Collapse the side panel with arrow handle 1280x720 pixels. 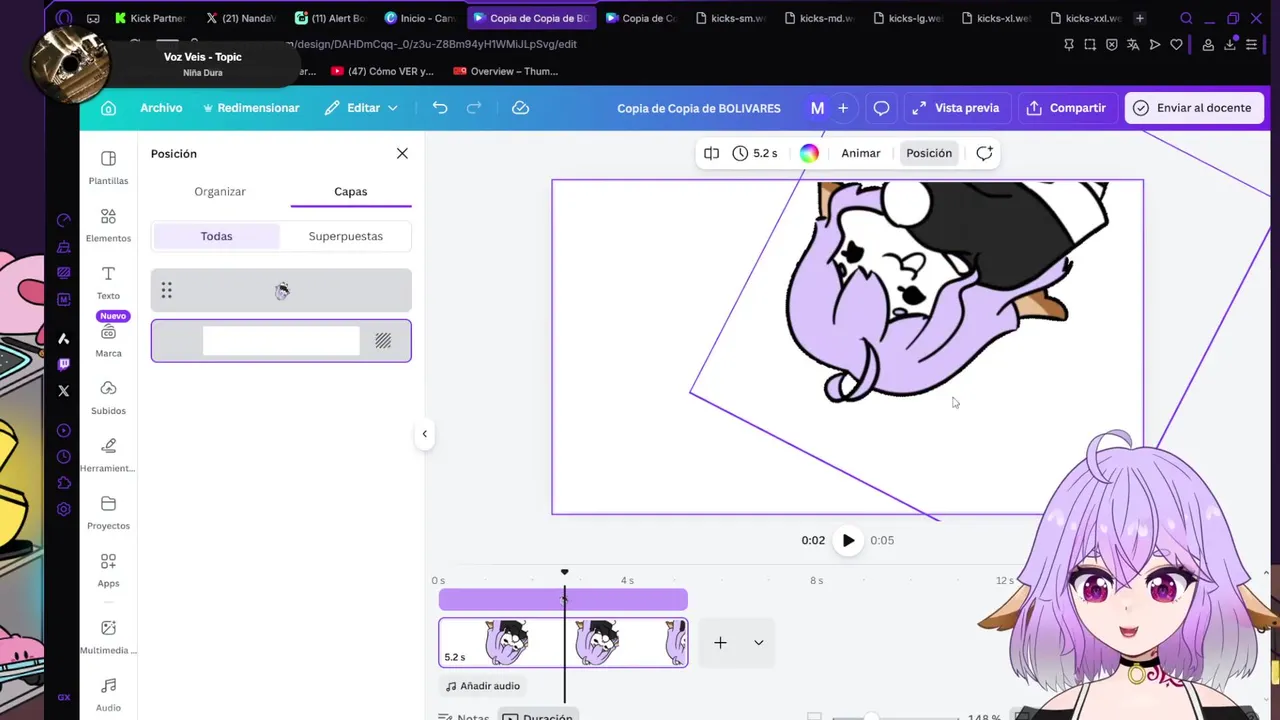[424, 434]
